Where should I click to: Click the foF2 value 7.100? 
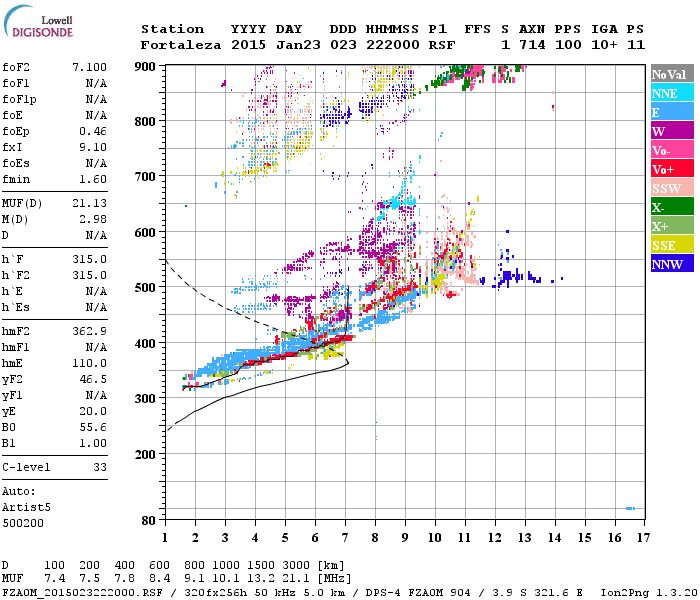pos(89,67)
